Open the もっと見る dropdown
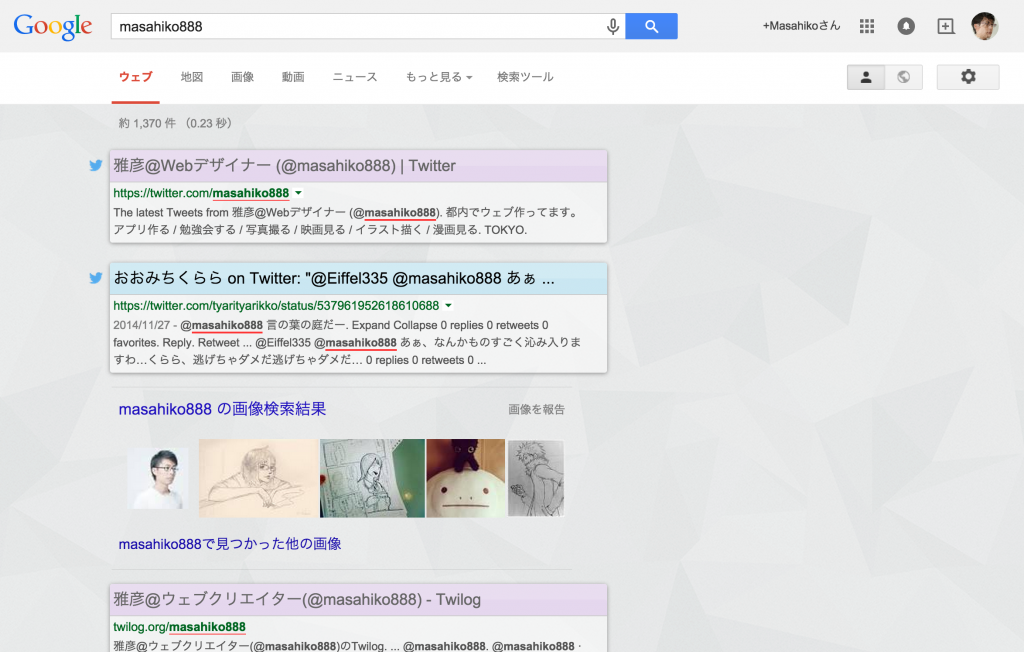Screen dimensions: 1024x652 pos(438,77)
